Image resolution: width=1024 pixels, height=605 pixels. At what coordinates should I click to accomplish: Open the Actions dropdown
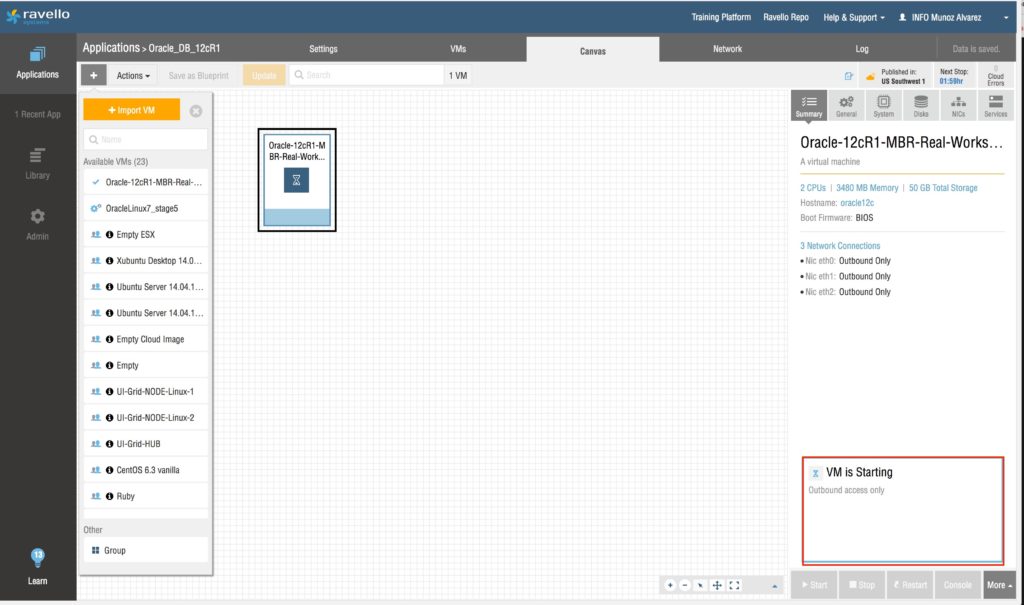coord(133,76)
